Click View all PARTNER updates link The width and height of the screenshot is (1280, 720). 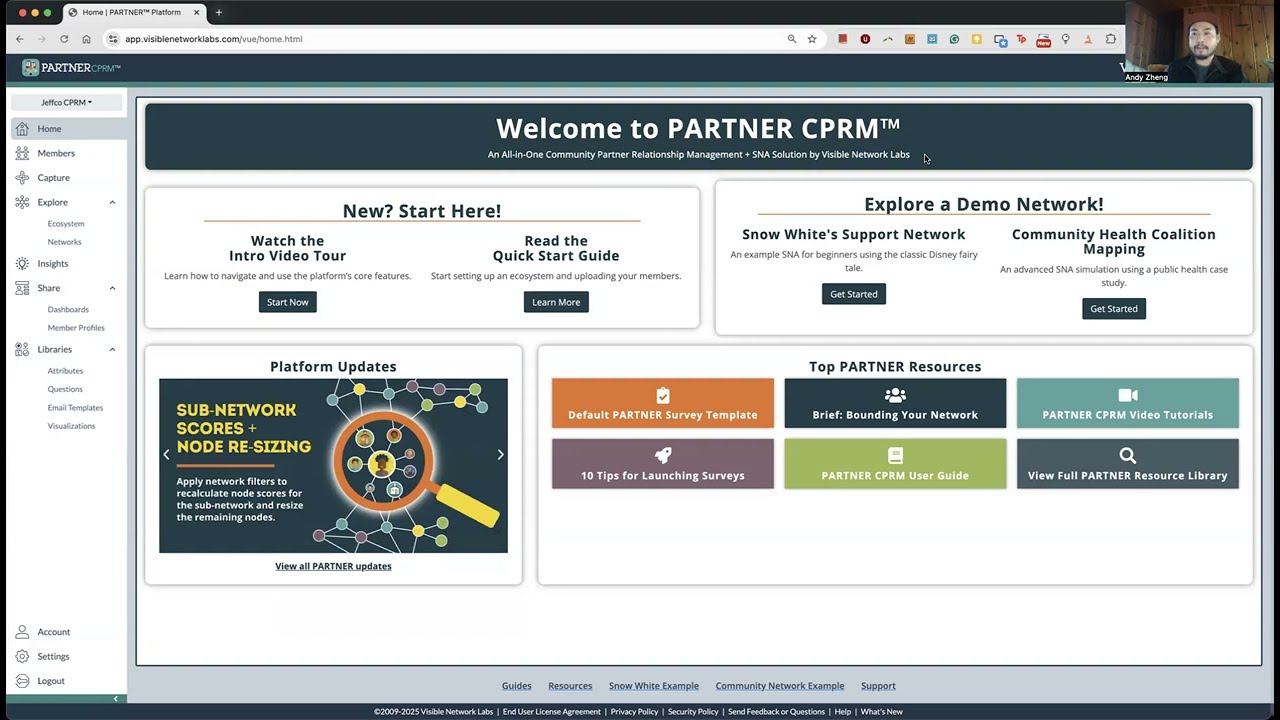pyautogui.click(x=333, y=566)
